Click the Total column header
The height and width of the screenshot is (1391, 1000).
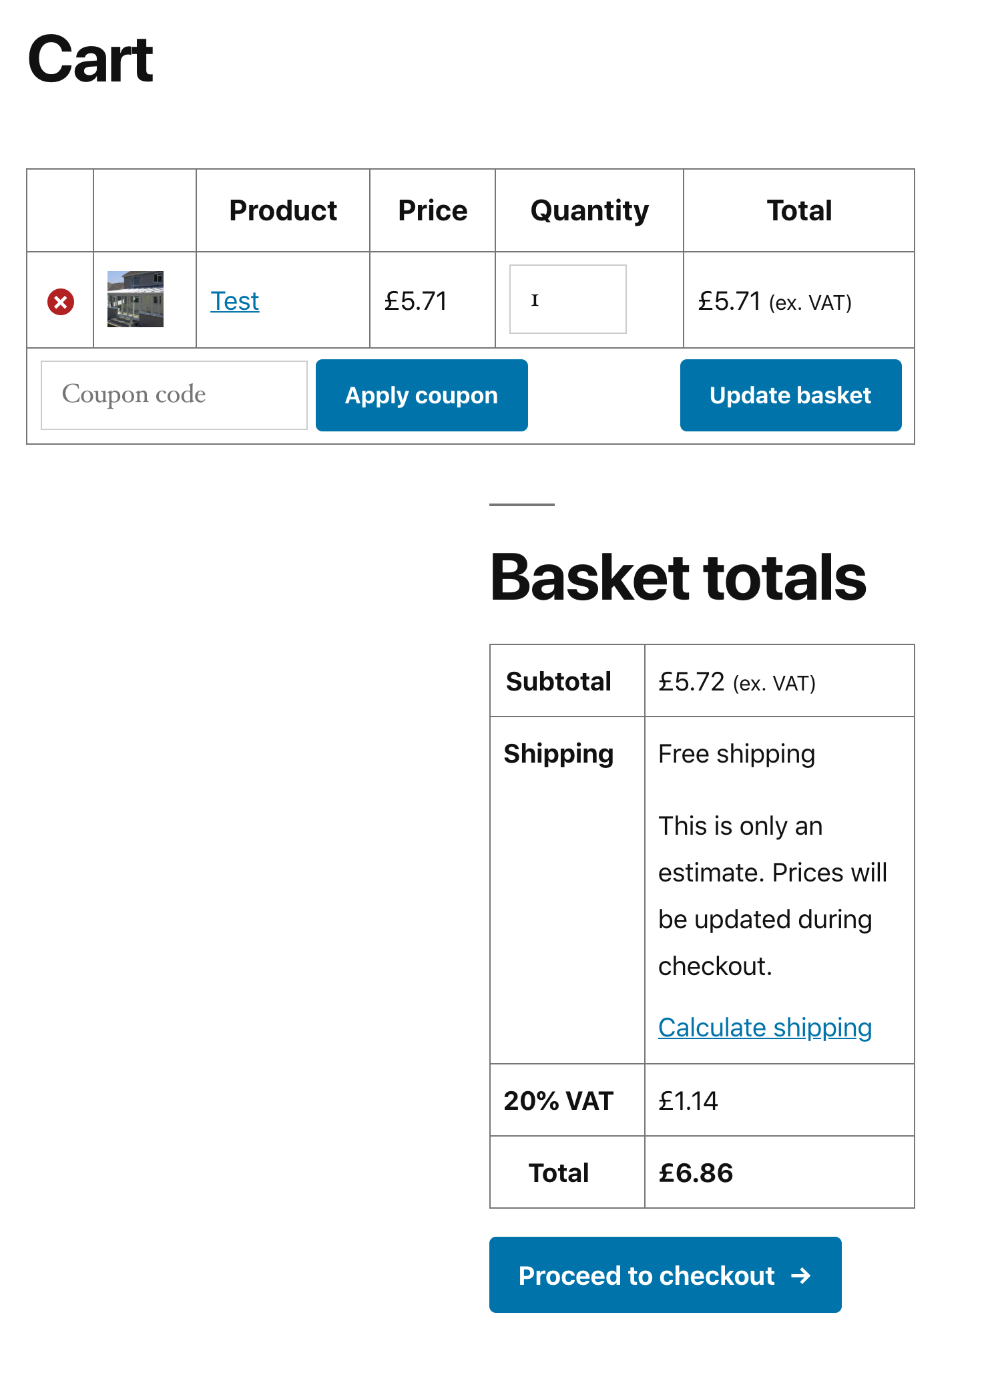tap(799, 210)
